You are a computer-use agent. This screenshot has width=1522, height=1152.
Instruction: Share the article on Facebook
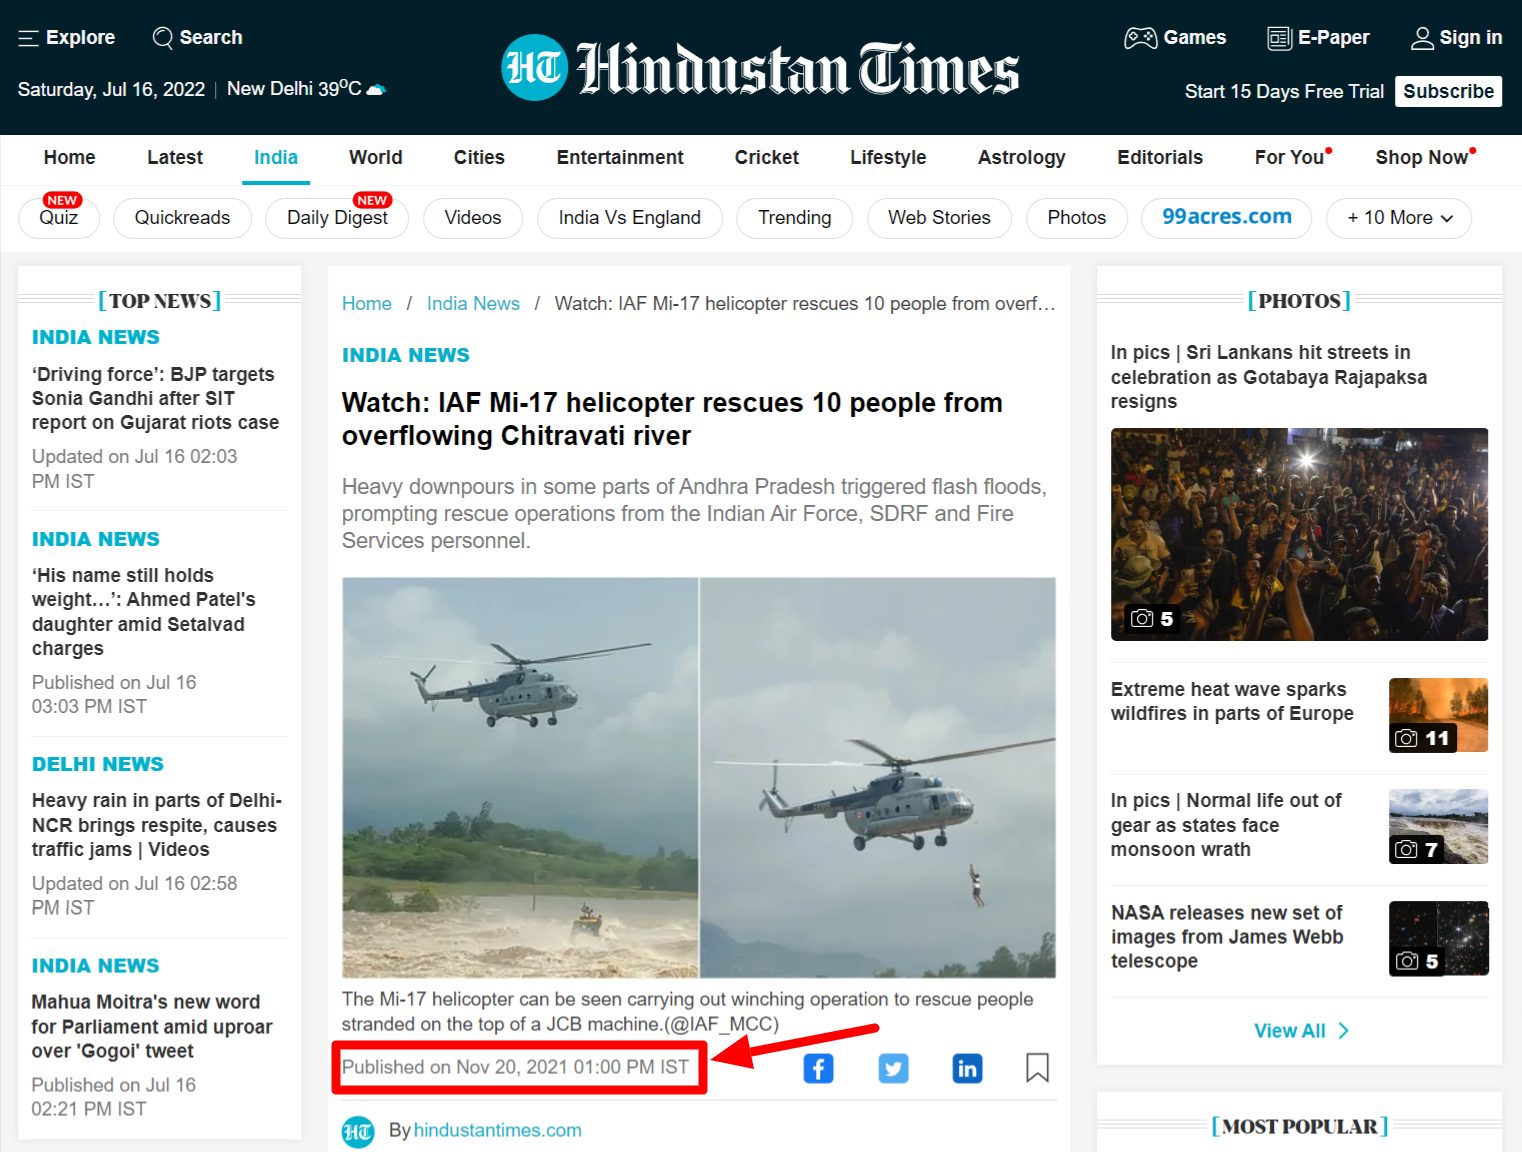tap(818, 1068)
